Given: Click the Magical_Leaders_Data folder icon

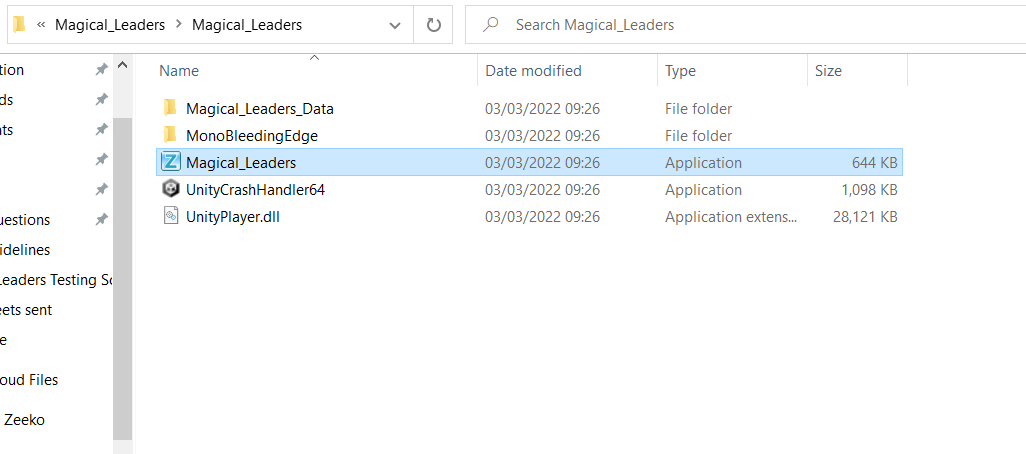Looking at the screenshot, I should click(171, 108).
